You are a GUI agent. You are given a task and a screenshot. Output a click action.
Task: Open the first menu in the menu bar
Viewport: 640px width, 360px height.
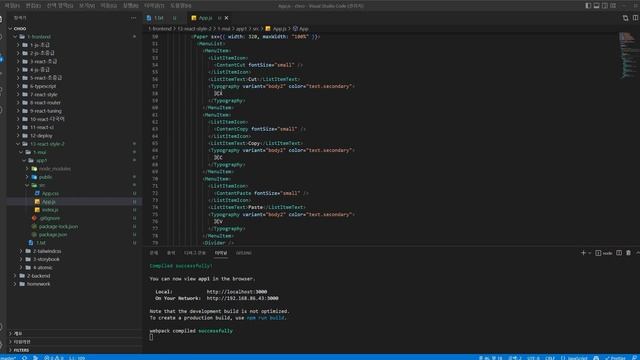(12, 6)
